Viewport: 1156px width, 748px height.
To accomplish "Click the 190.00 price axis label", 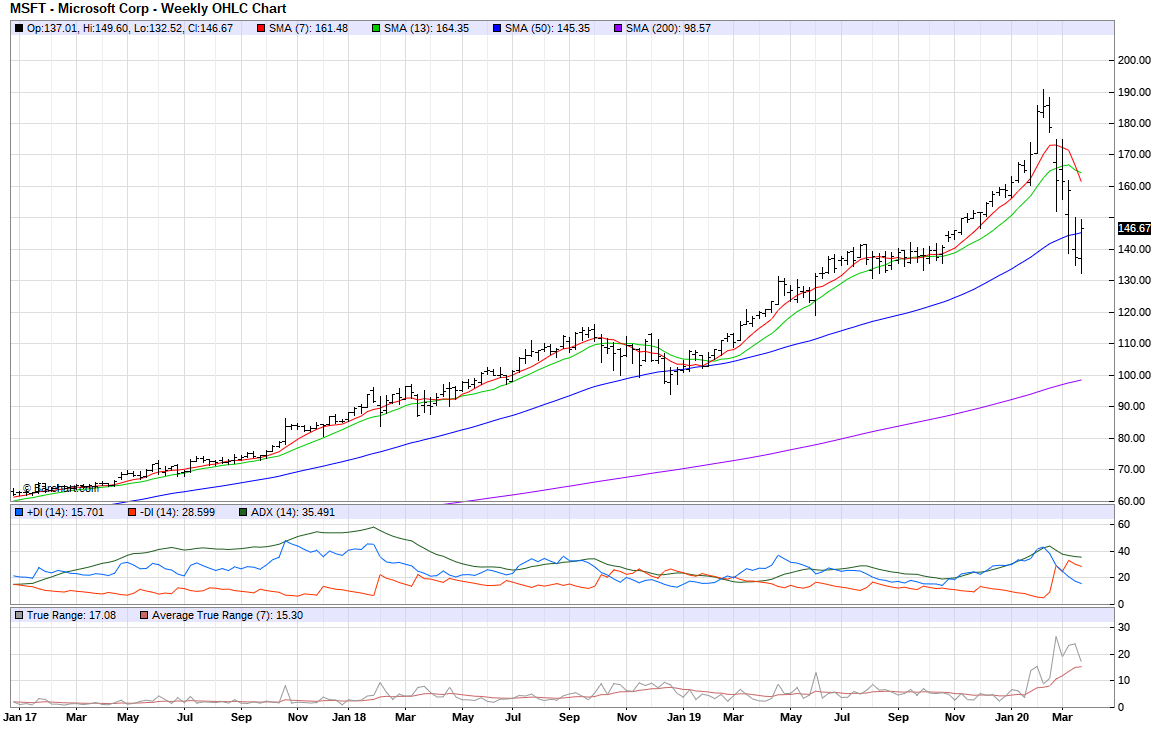I will coord(1134,92).
